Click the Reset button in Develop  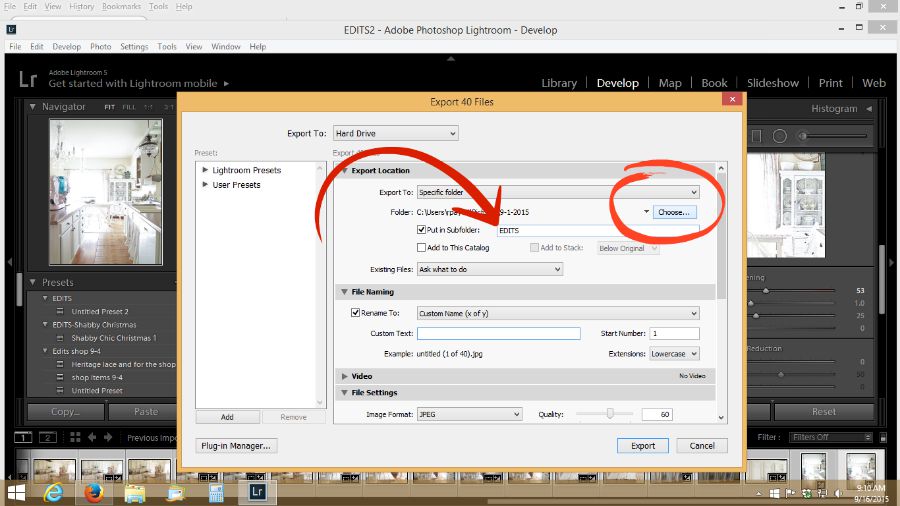coord(824,411)
